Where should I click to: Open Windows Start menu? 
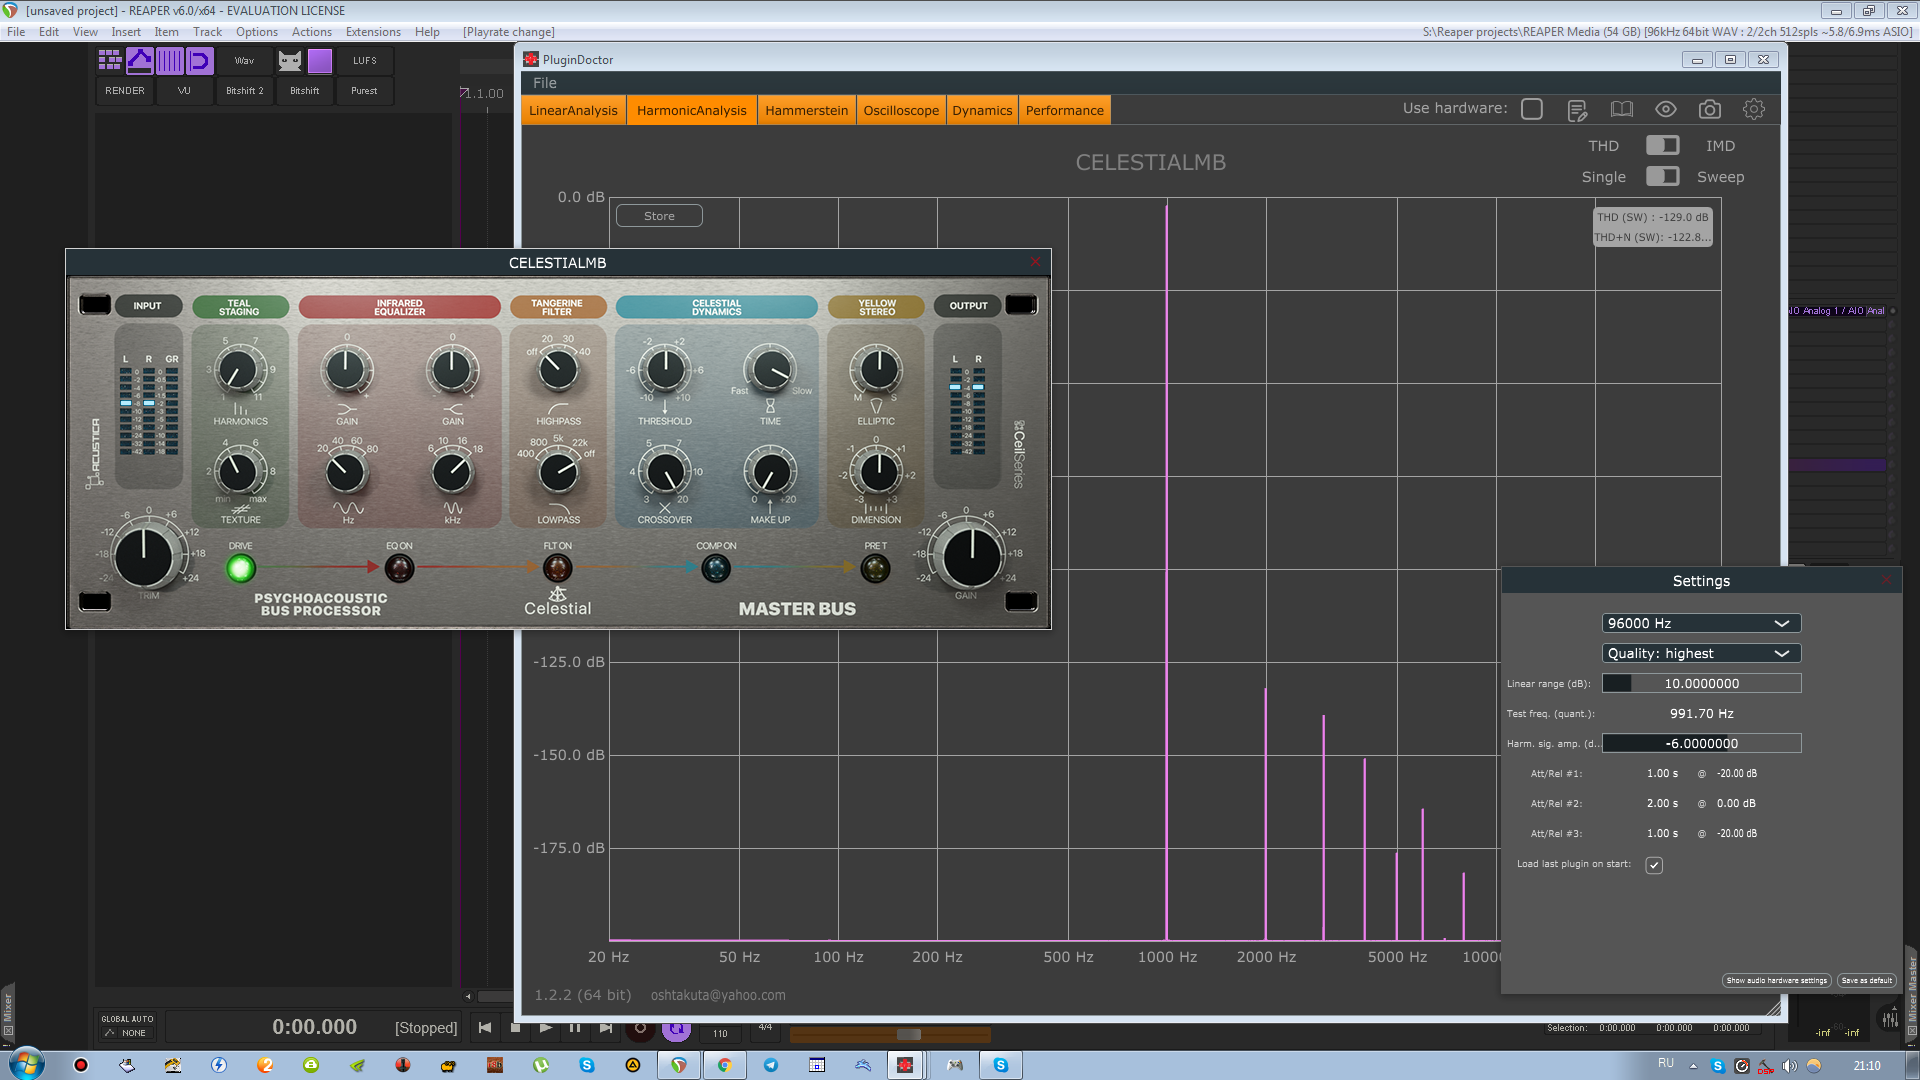coord(27,1064)
